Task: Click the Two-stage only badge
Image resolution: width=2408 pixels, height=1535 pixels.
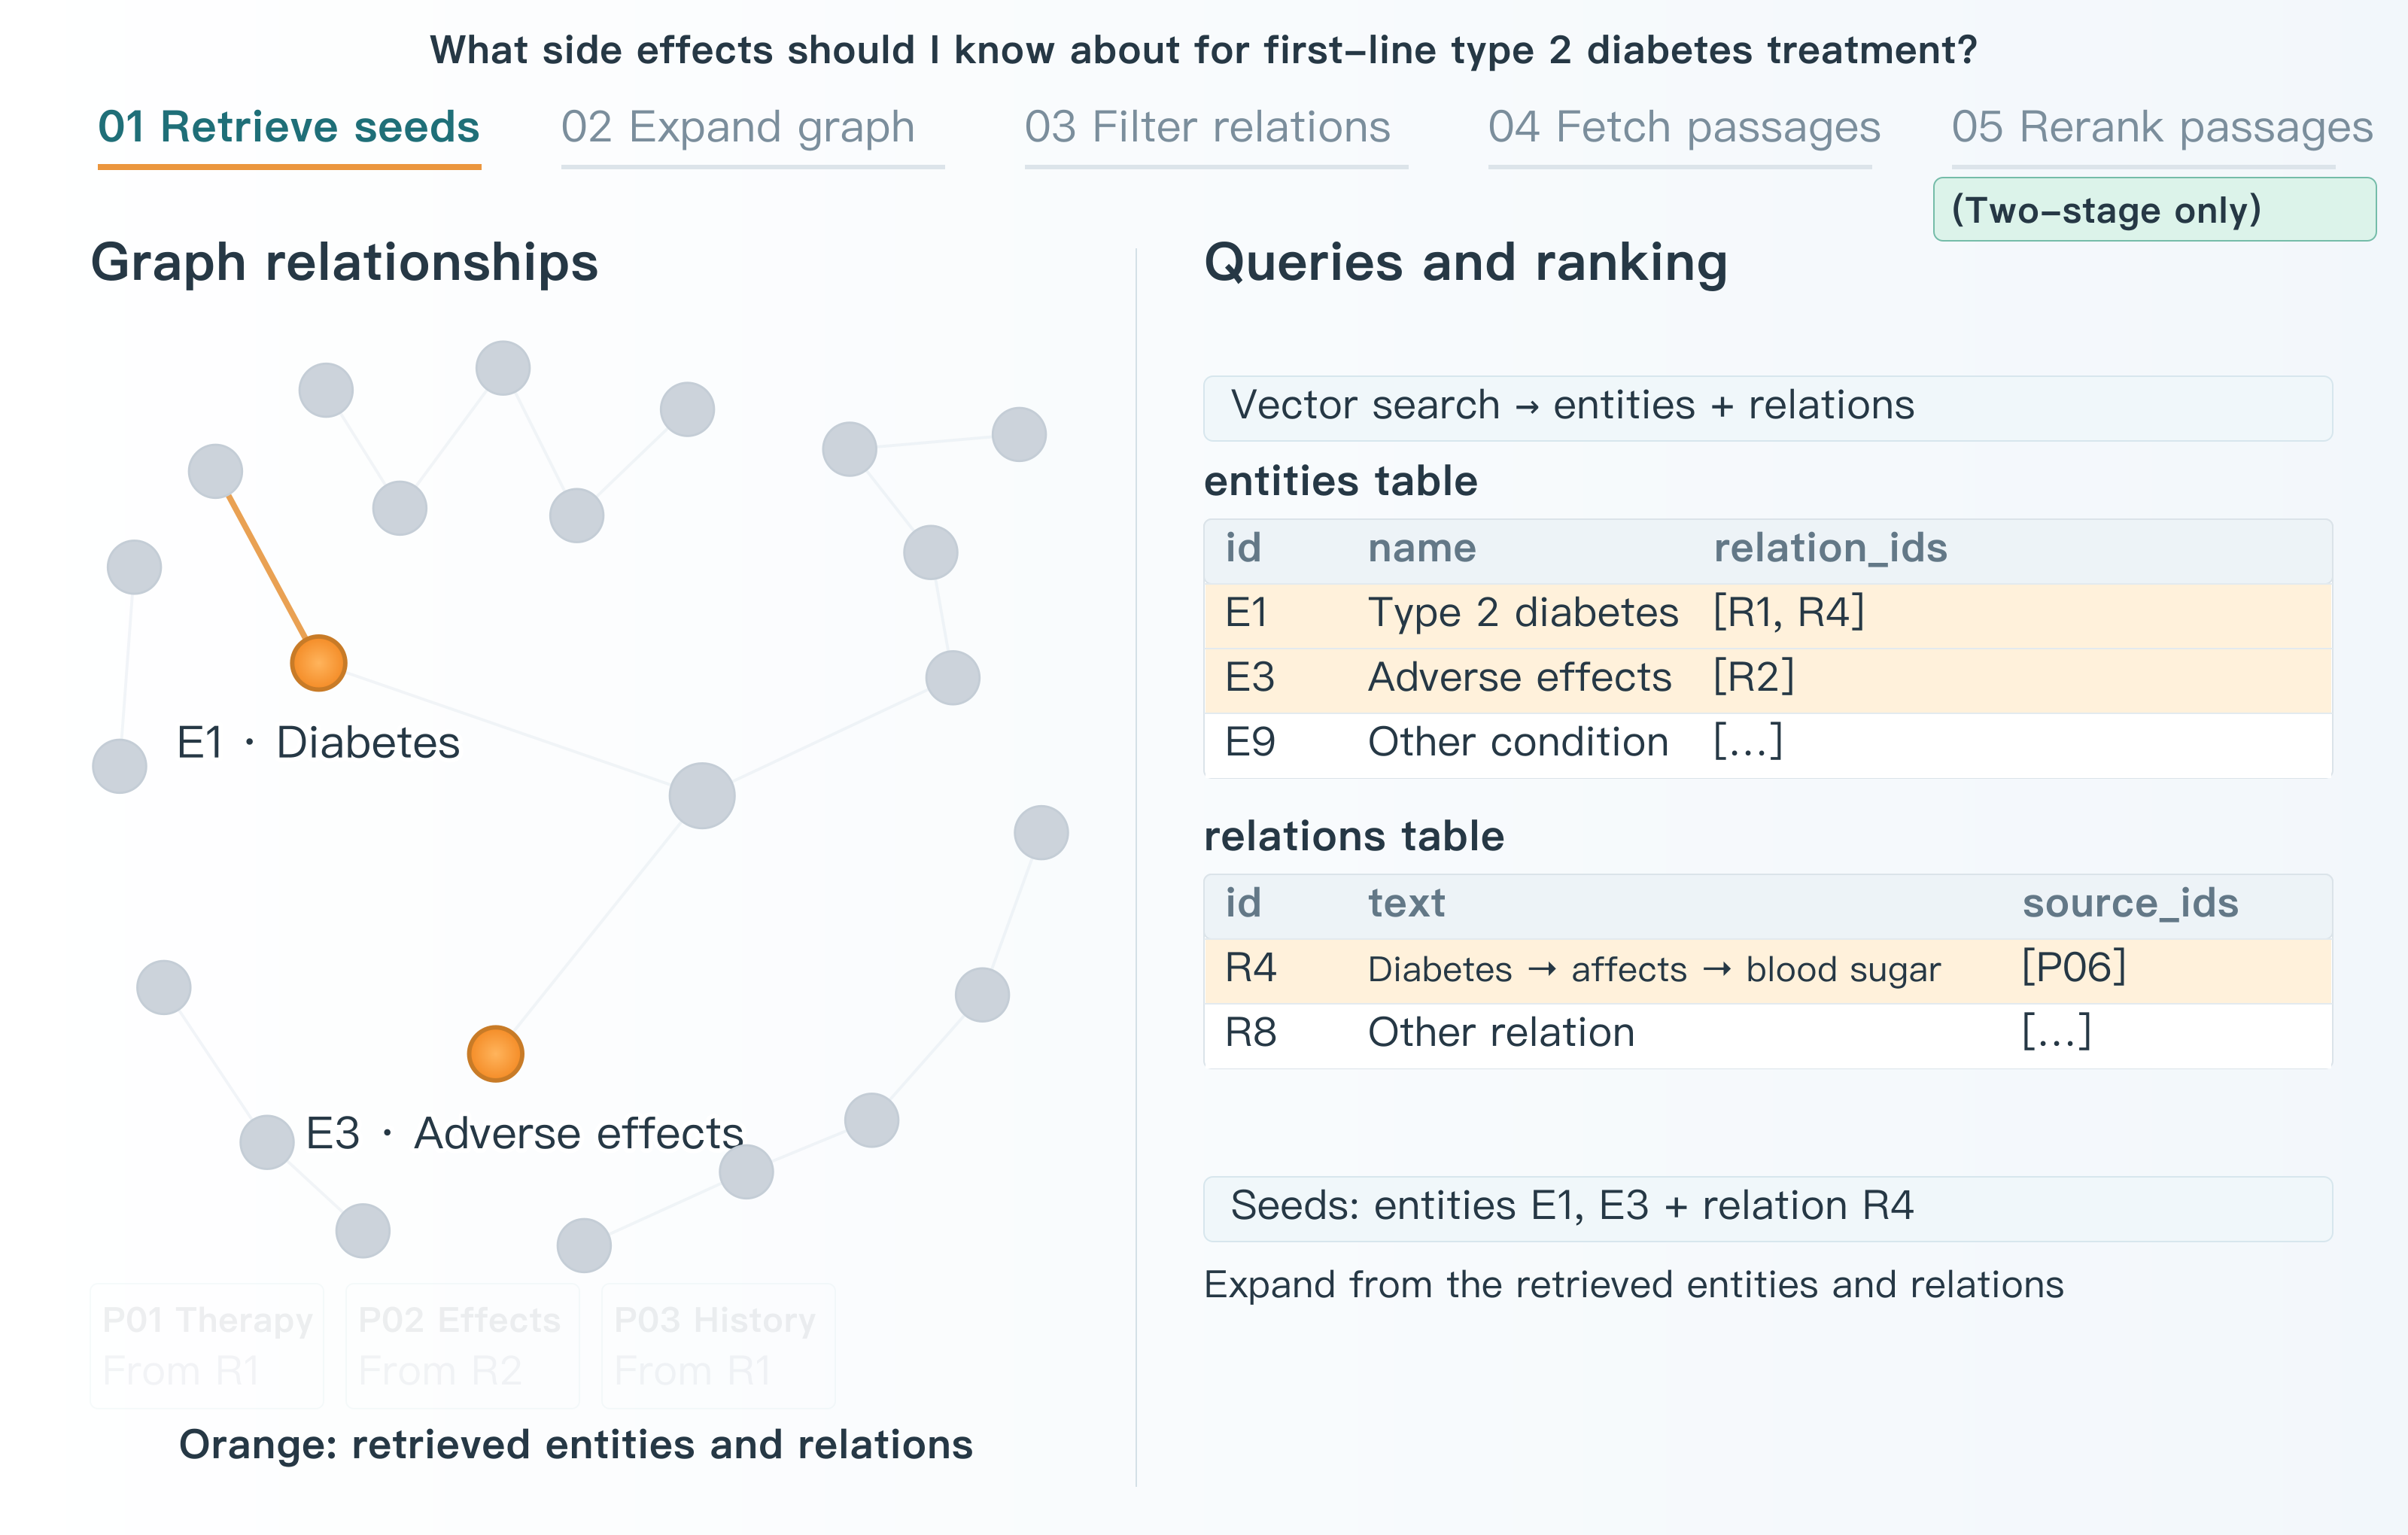Action: [x=2154, y=210]
